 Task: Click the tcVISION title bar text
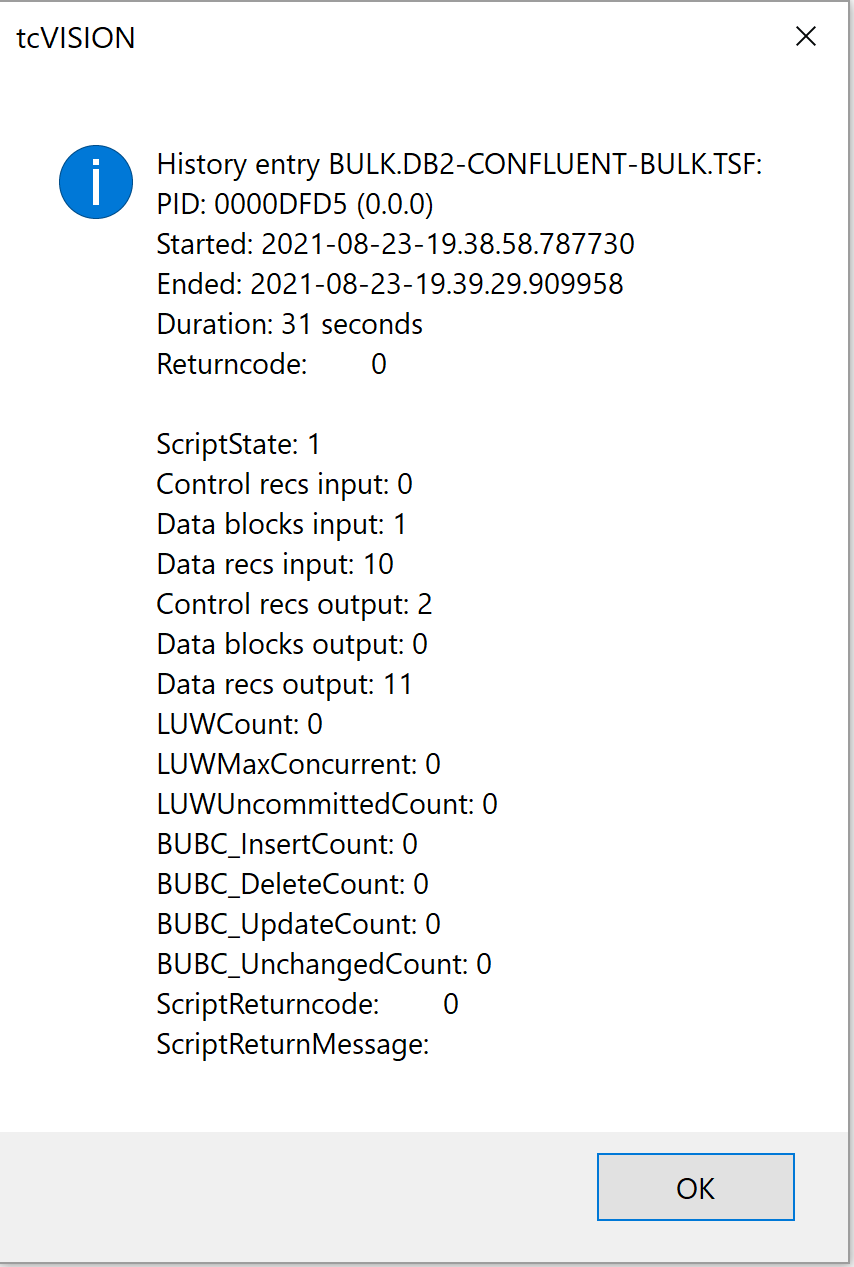pos(77,38)
